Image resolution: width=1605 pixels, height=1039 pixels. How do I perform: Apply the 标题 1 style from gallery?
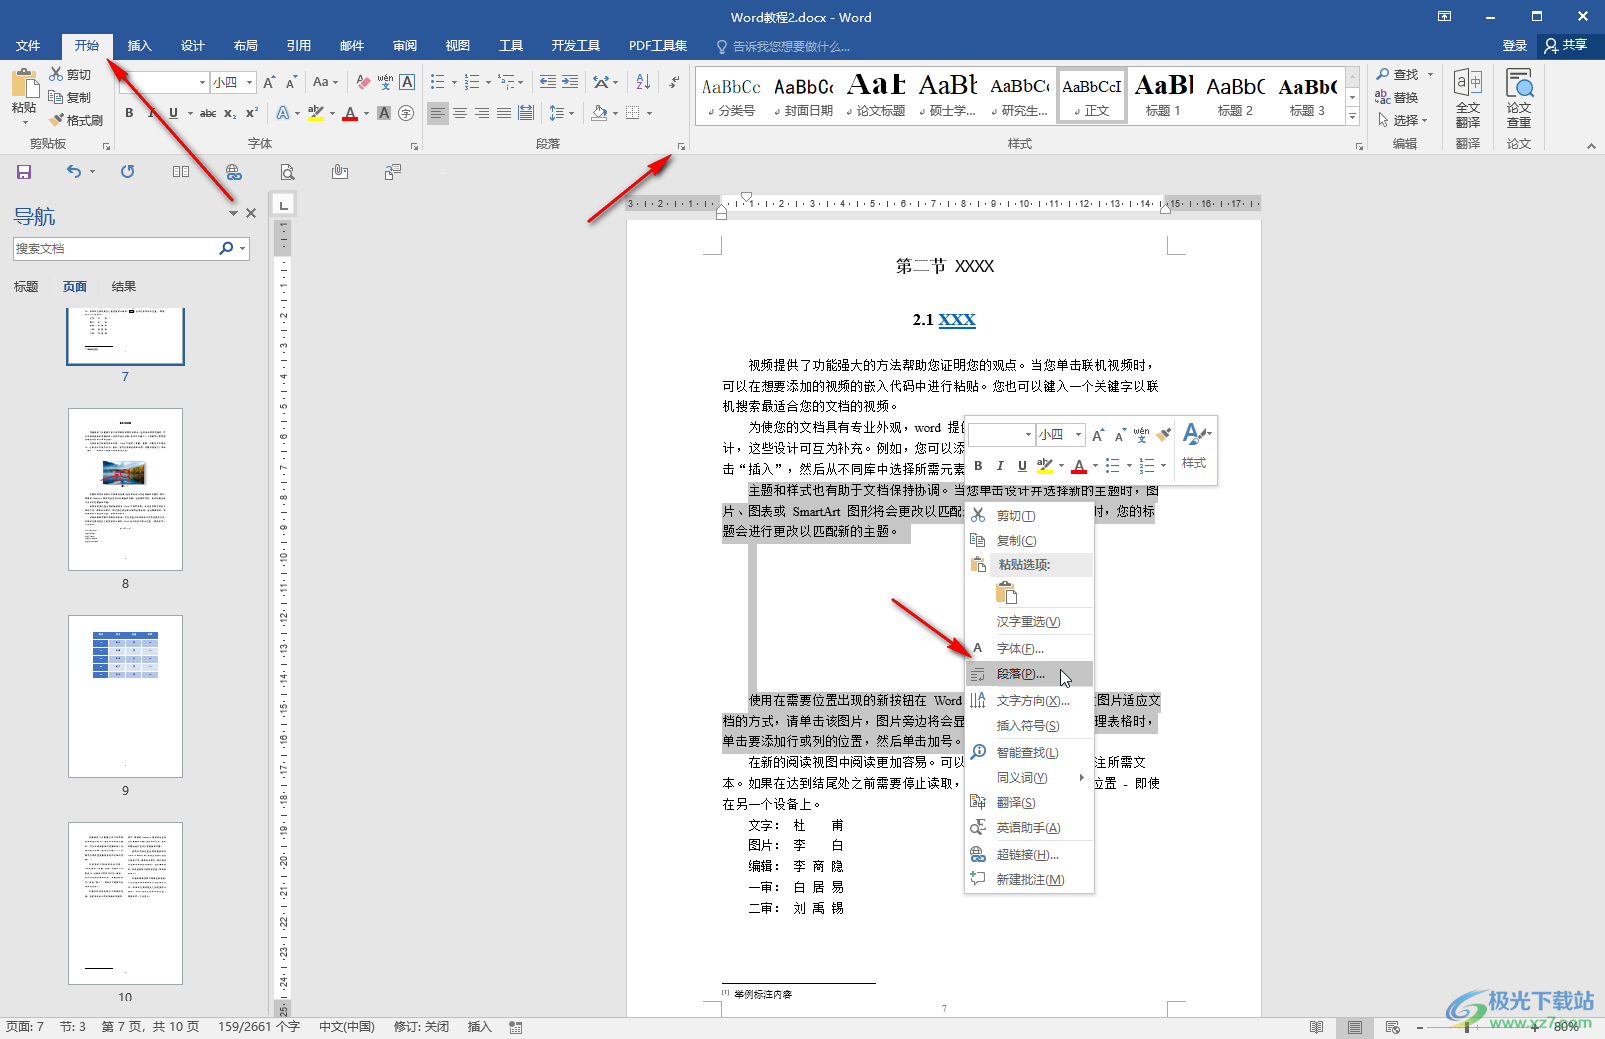click(x=1163, y=95)
